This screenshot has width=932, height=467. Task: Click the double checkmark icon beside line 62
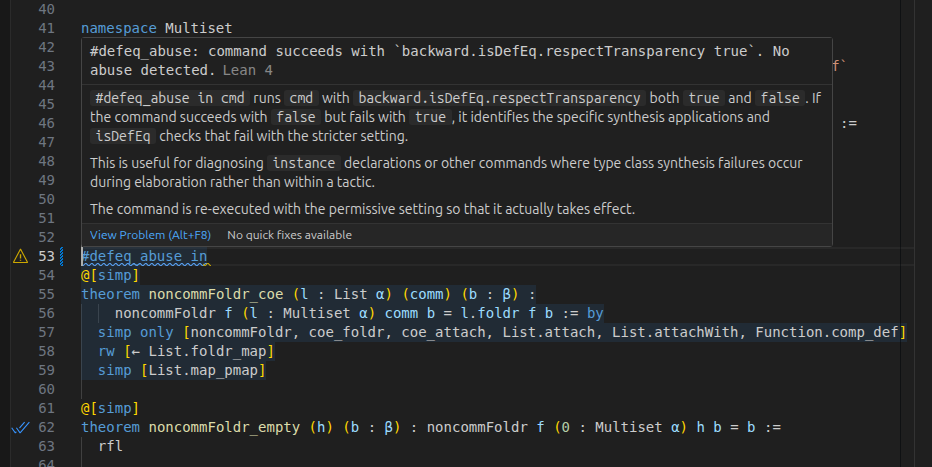(x=20, y=428)
